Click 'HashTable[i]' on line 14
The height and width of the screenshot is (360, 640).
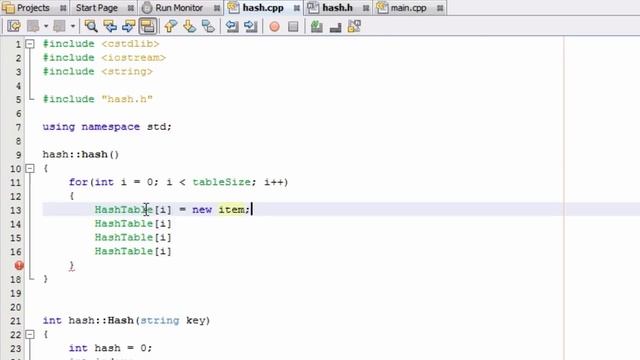click(133, 224)
